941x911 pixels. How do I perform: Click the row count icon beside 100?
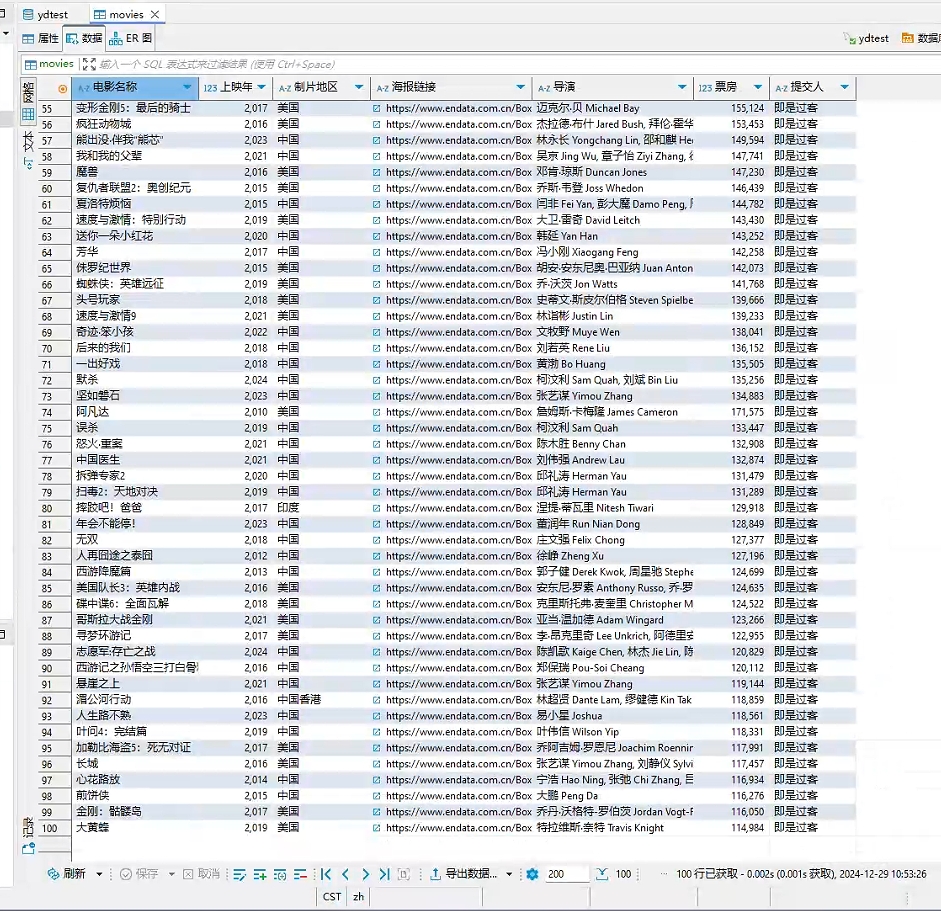602,874
